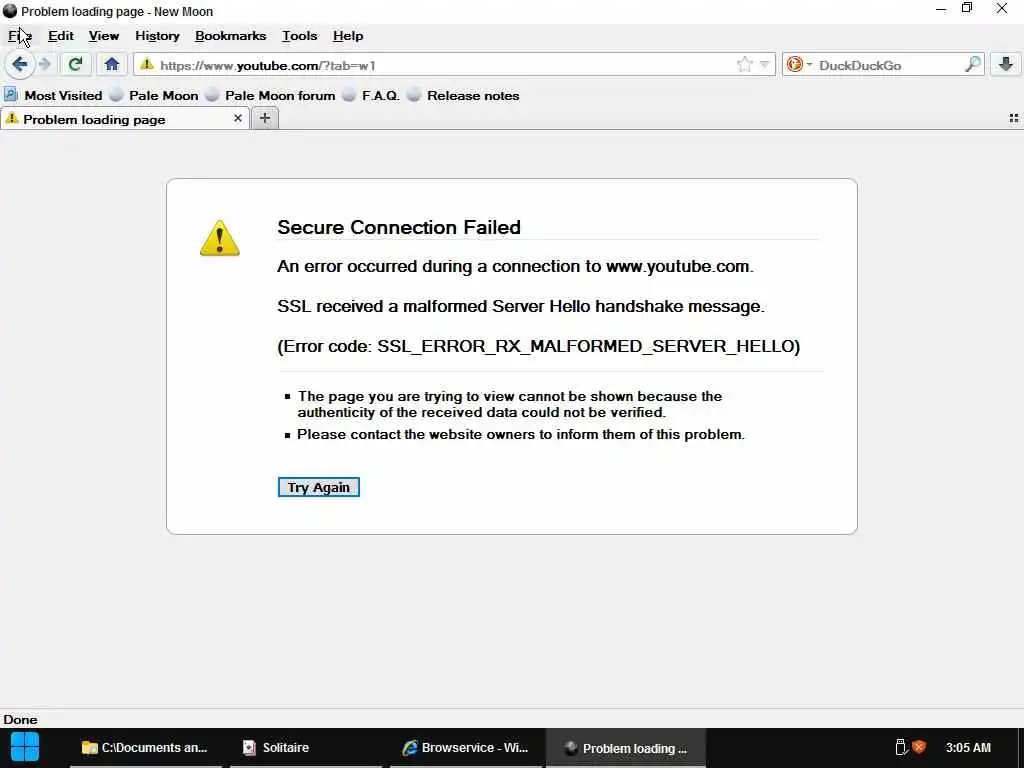The image size is (1024, 768).
Task: Minimize the New Moon window
Action: point(941,10)
